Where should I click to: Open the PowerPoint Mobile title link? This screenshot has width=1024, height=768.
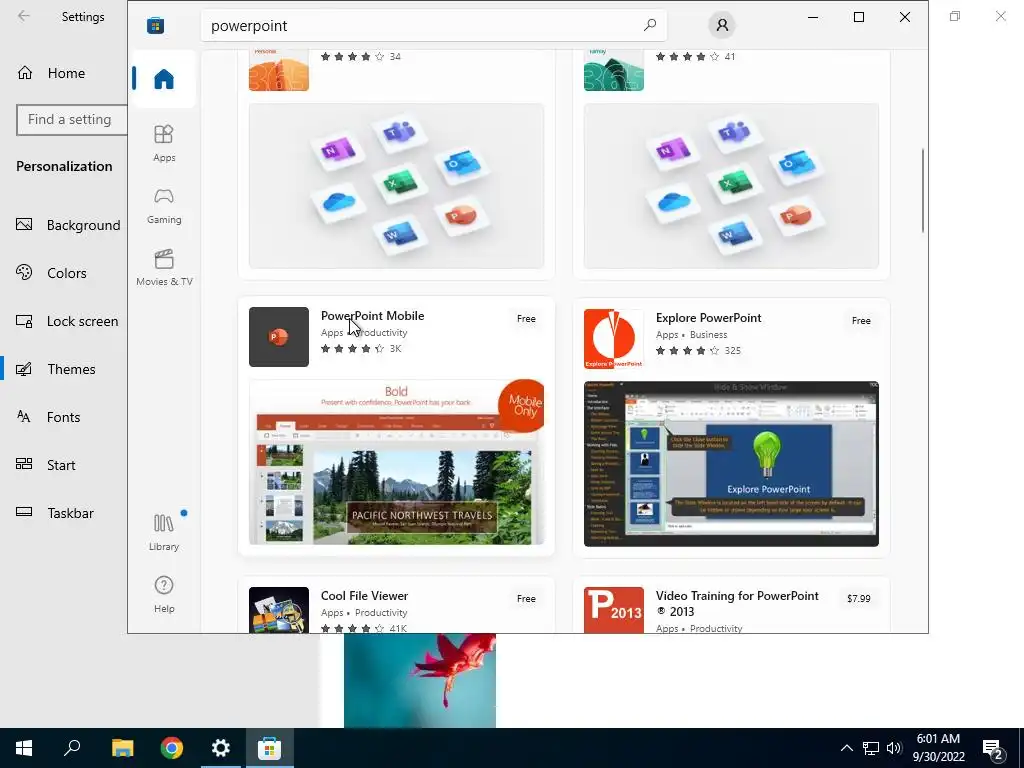(372, 315)
